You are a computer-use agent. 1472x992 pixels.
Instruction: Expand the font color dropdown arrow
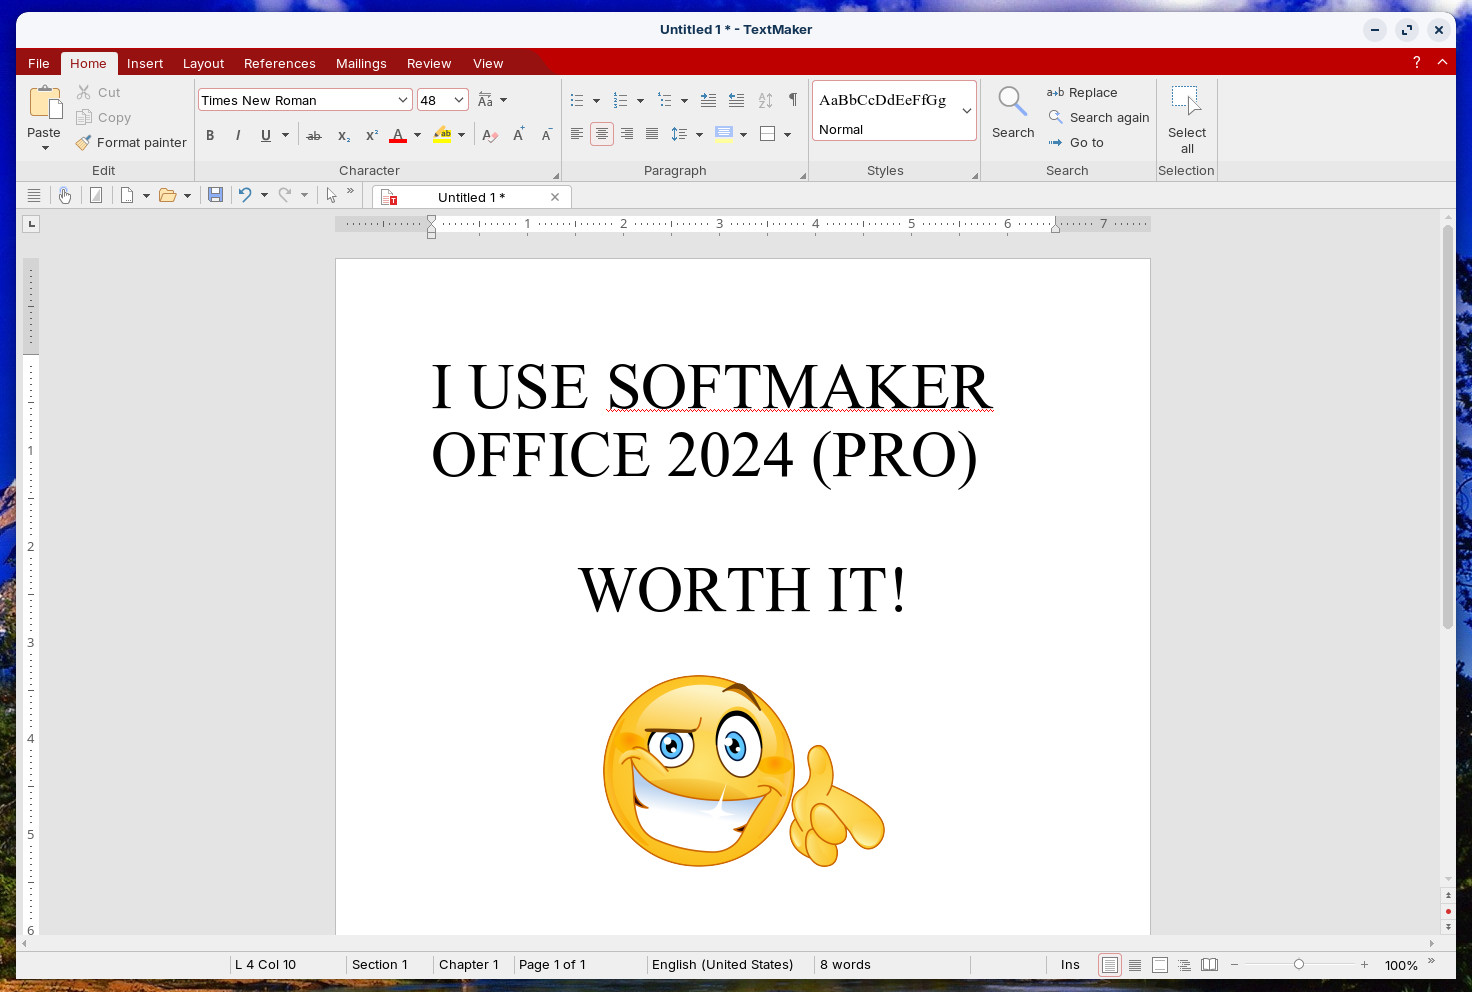click(x=417, y=135)
